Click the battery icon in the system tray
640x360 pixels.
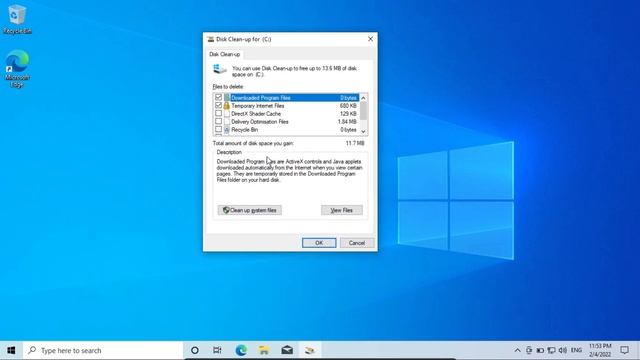540,350
